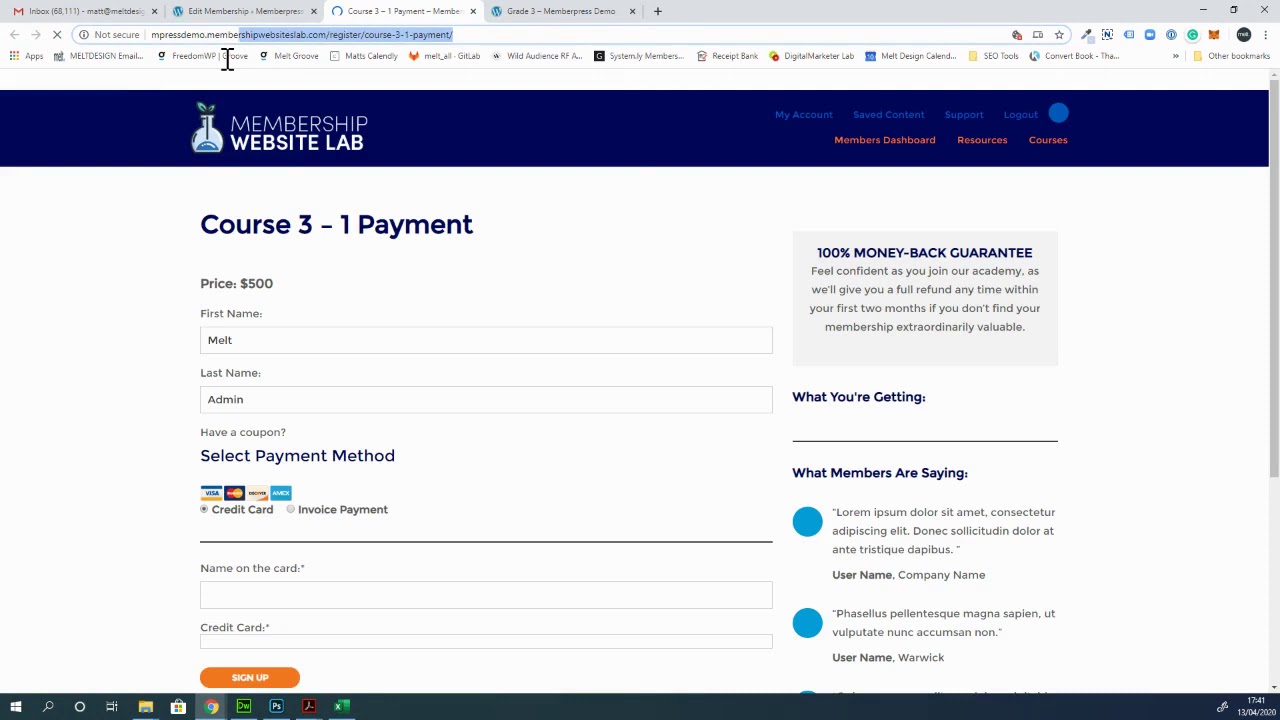1280x720 pixels.
Task: Click the Name on the card field
Action: pos(486,595)
